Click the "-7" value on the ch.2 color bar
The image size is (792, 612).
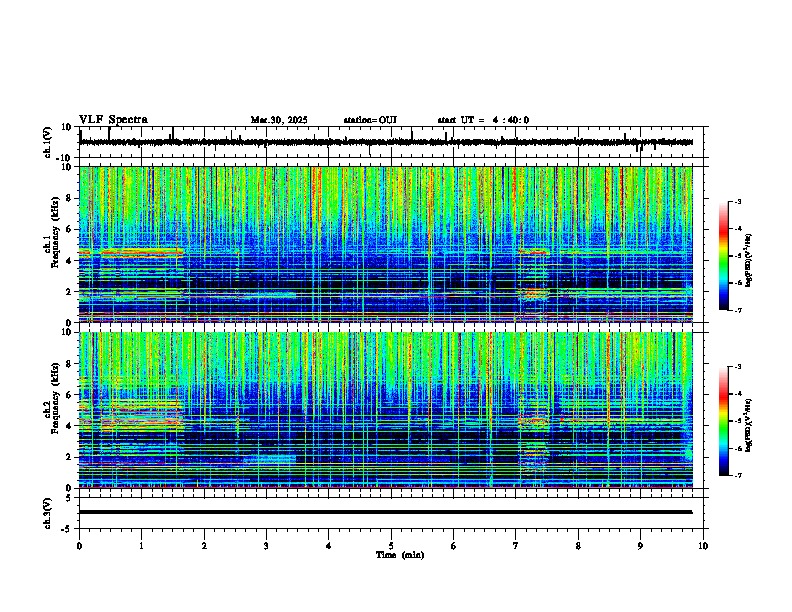coord(738,476)
